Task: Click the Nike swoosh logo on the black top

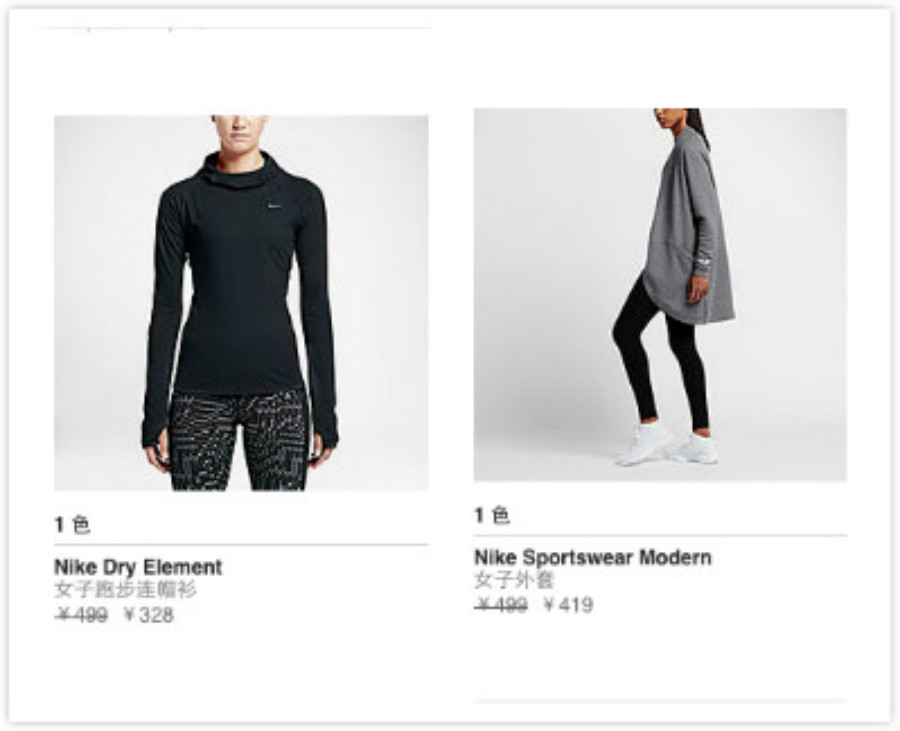Action: click(x=275, y=207)
